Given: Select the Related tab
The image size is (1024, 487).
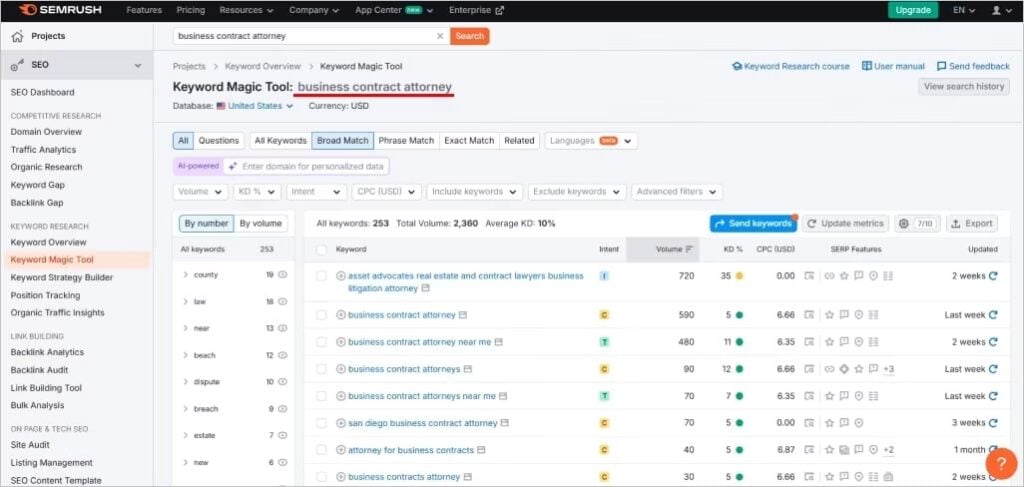Looking at the screenshot, I should [x=519, y=140].
